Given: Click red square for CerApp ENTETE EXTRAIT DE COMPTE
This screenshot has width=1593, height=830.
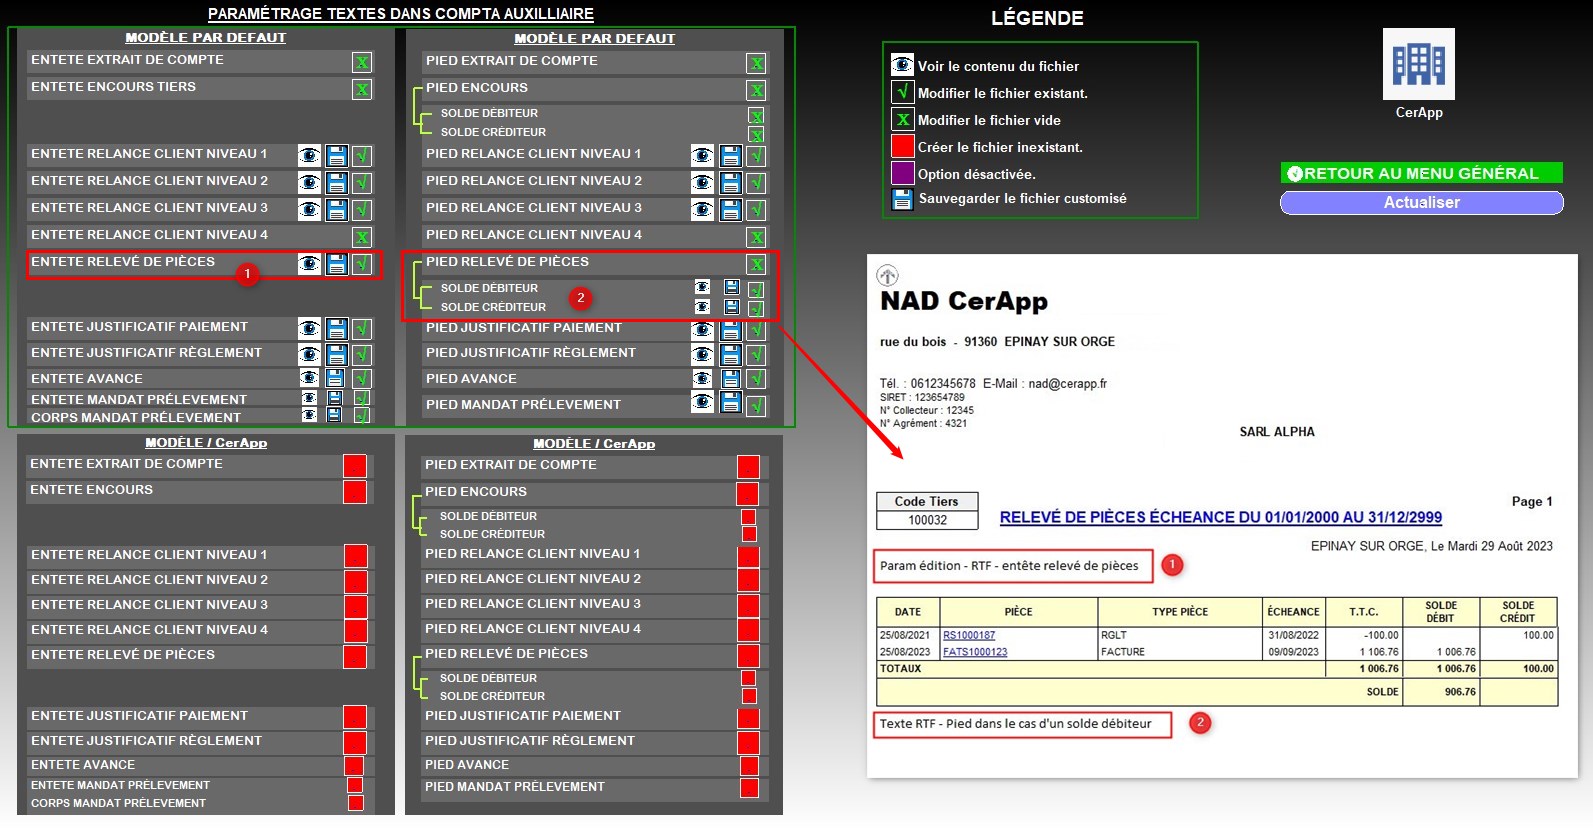Looking at the screenshot, I should (355, 466).
